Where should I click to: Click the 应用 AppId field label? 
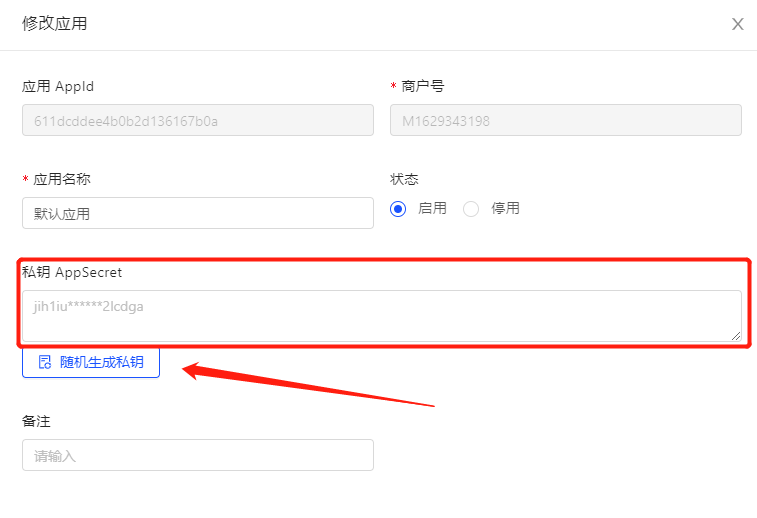(x=58, y=87)
